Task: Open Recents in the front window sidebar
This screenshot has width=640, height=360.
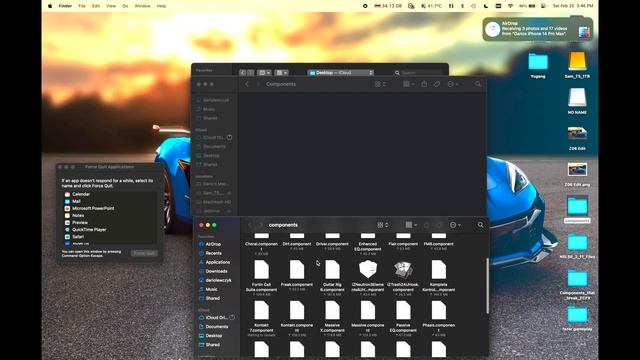Action: pyautogui.click(x=213, y=253)
